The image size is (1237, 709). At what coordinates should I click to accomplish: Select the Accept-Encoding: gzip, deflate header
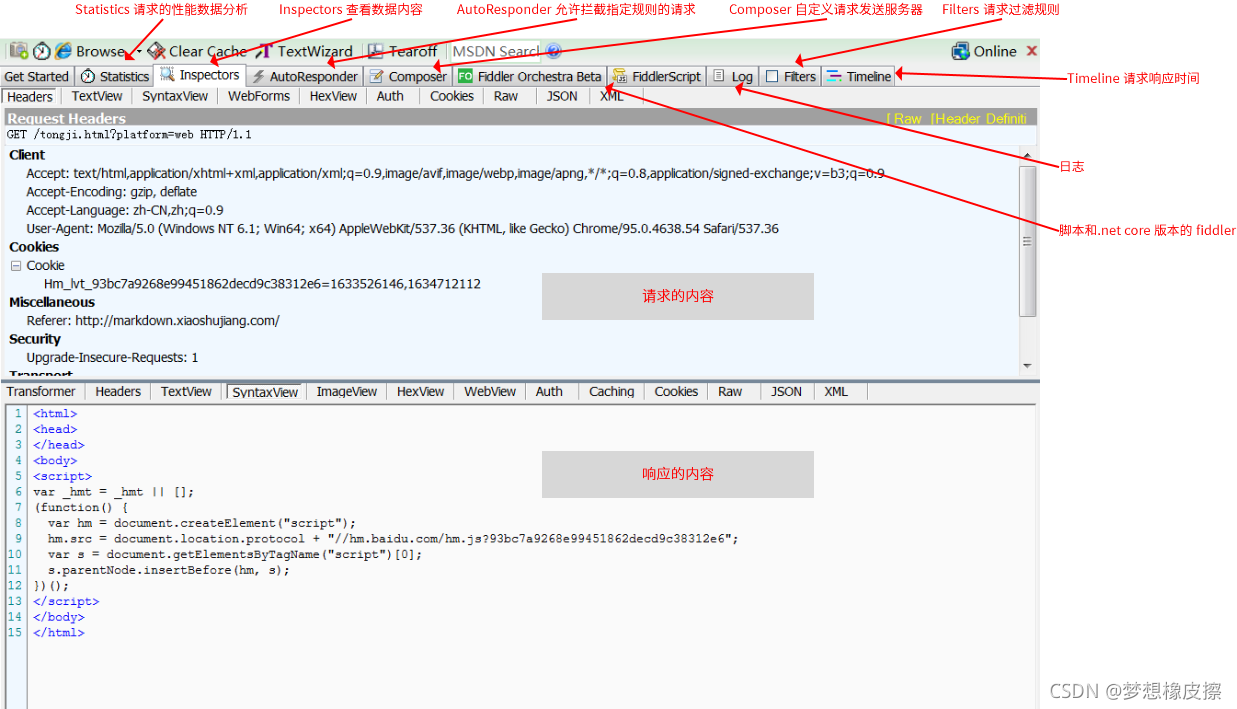click(x=112, y=192)
